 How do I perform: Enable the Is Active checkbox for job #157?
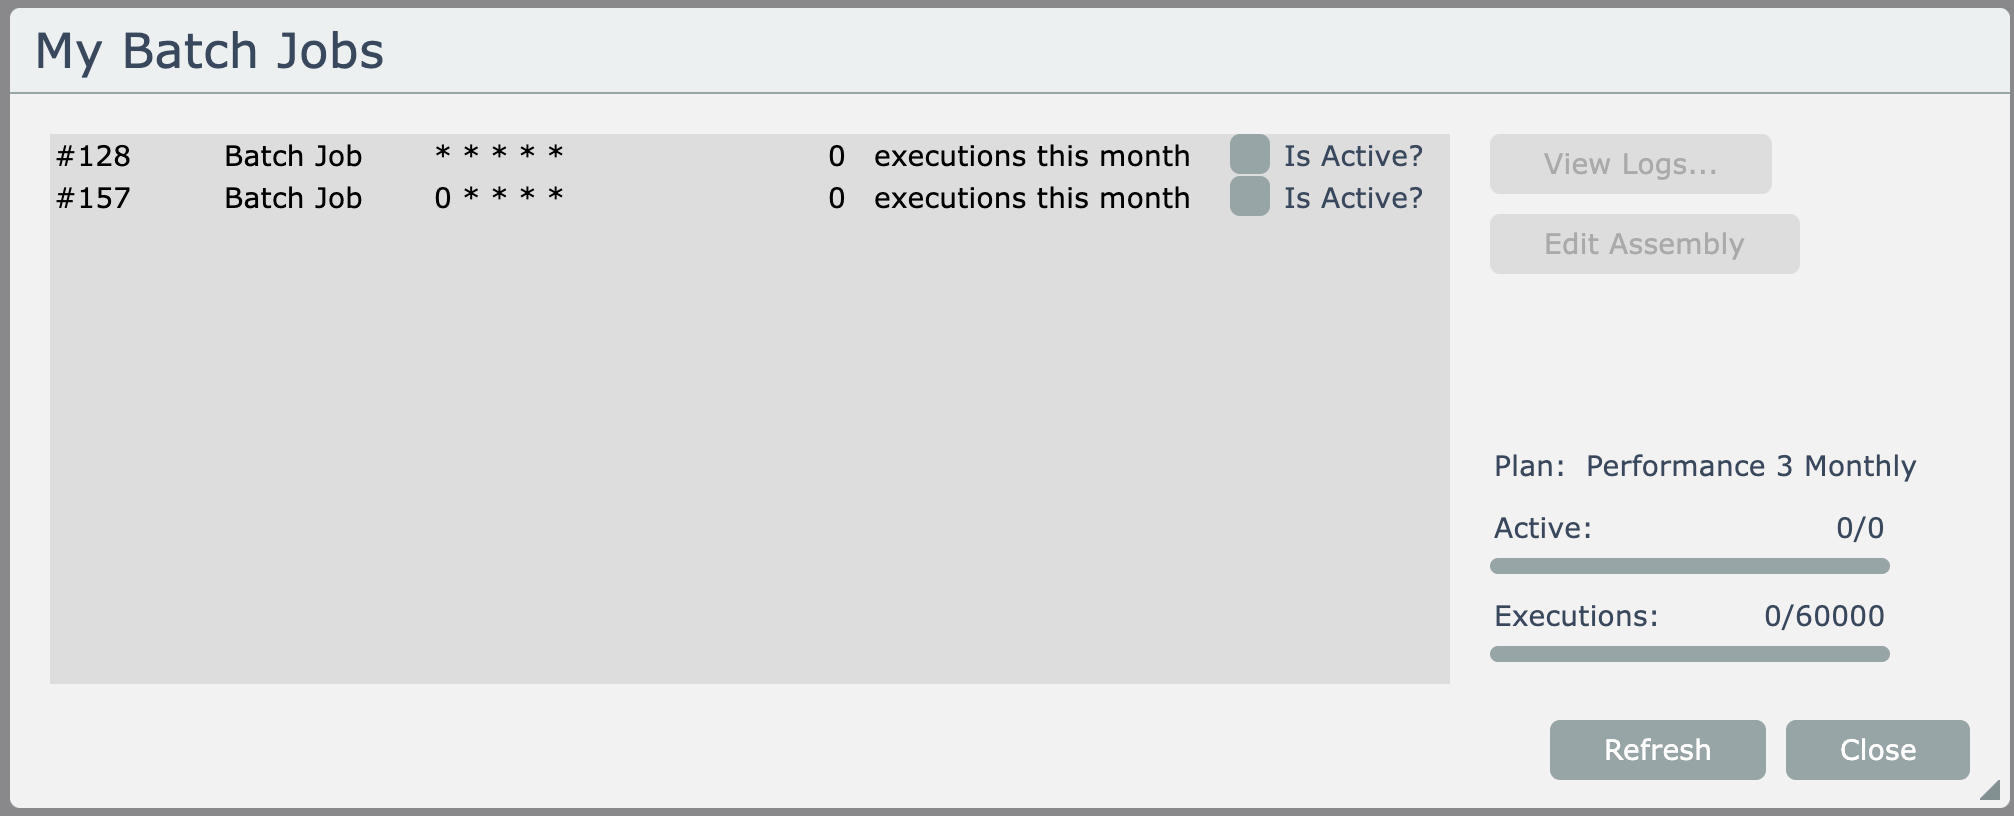click(1249, 197)
